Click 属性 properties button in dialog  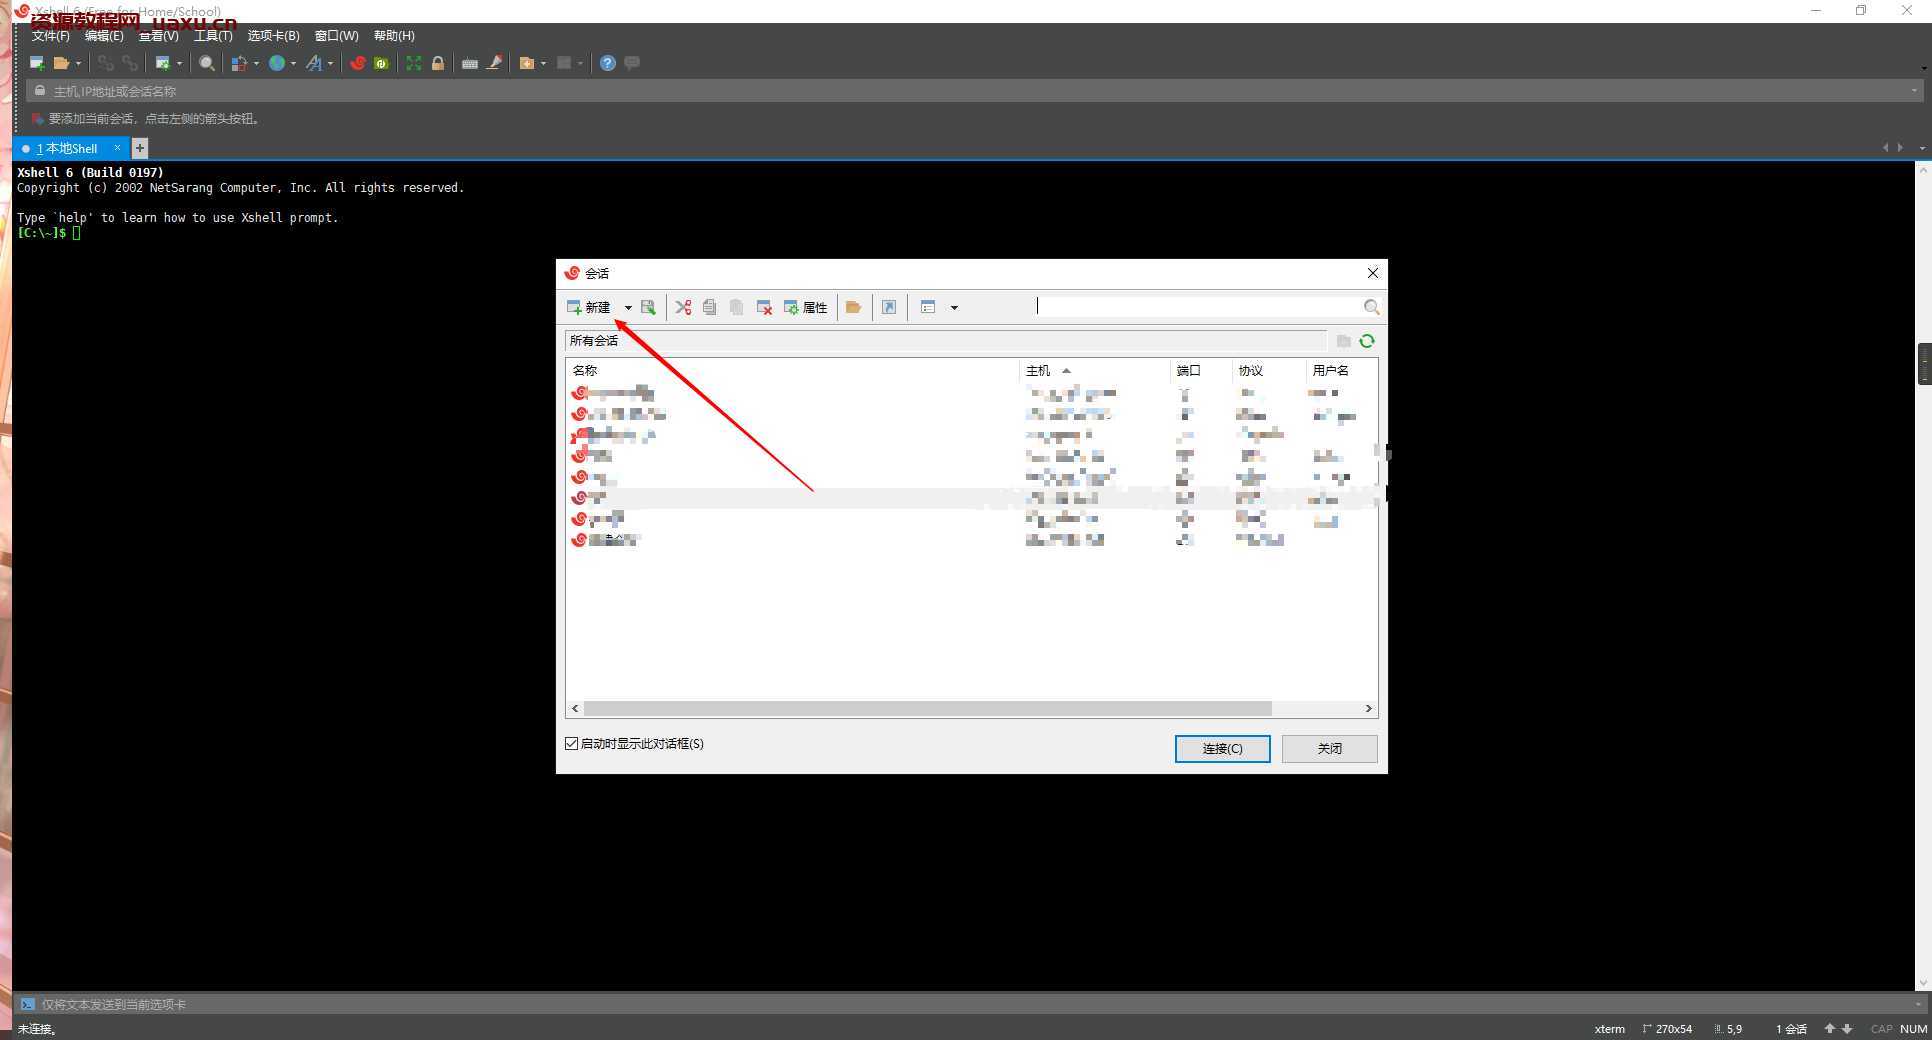(x=806, y=307)
